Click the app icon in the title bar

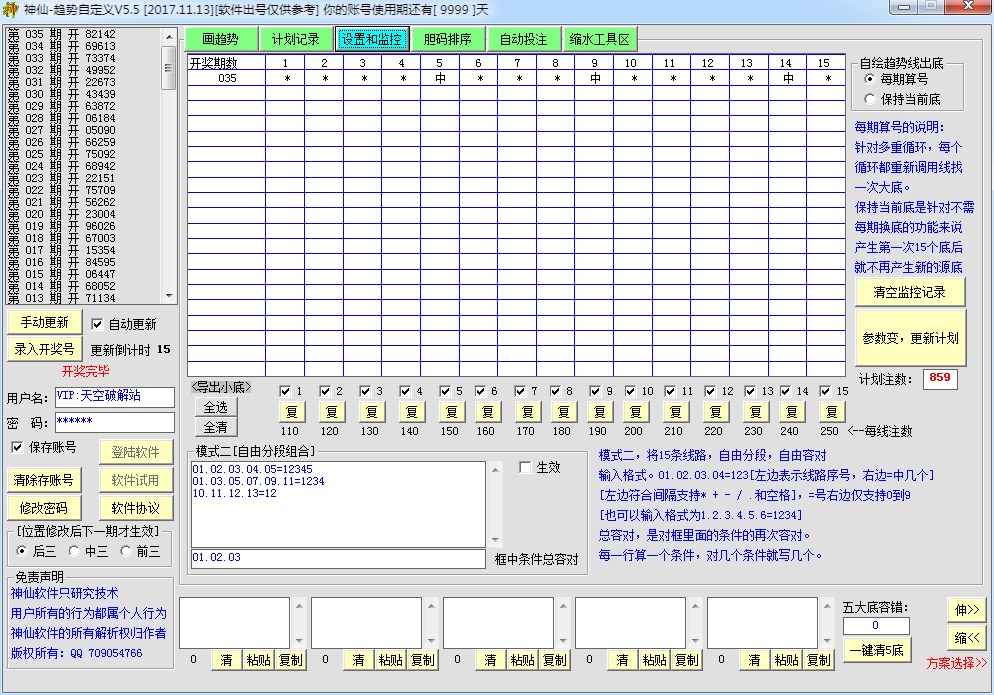point(10,9)
